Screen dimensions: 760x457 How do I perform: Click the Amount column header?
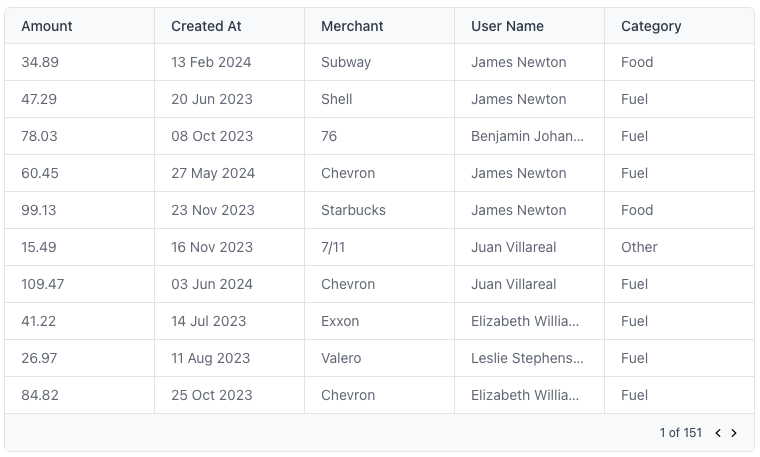tap(79, 26)
